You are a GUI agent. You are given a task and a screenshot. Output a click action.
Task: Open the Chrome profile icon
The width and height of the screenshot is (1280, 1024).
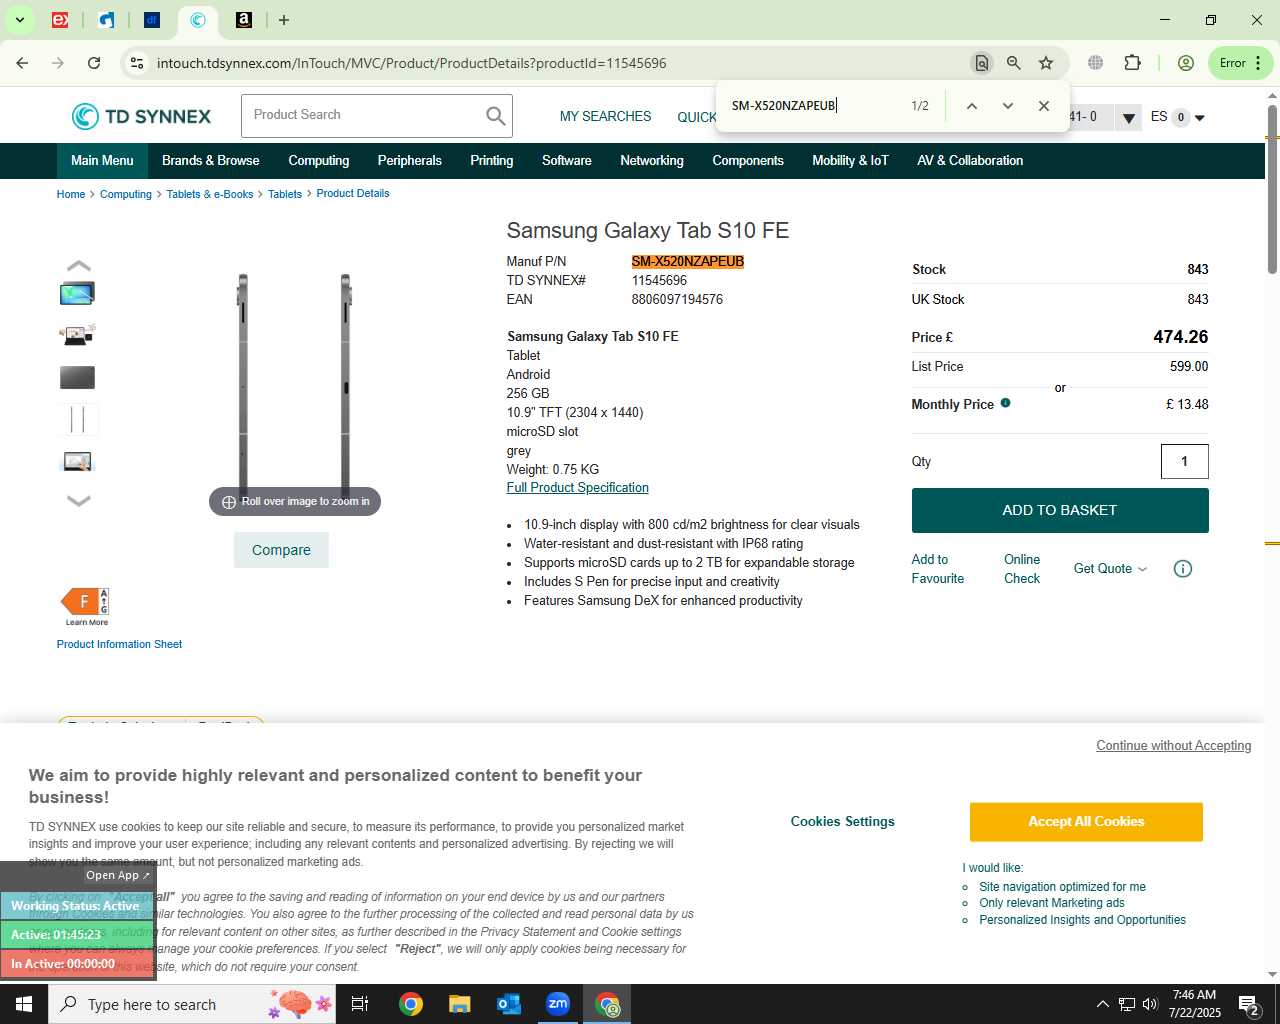click(1186, 63)
